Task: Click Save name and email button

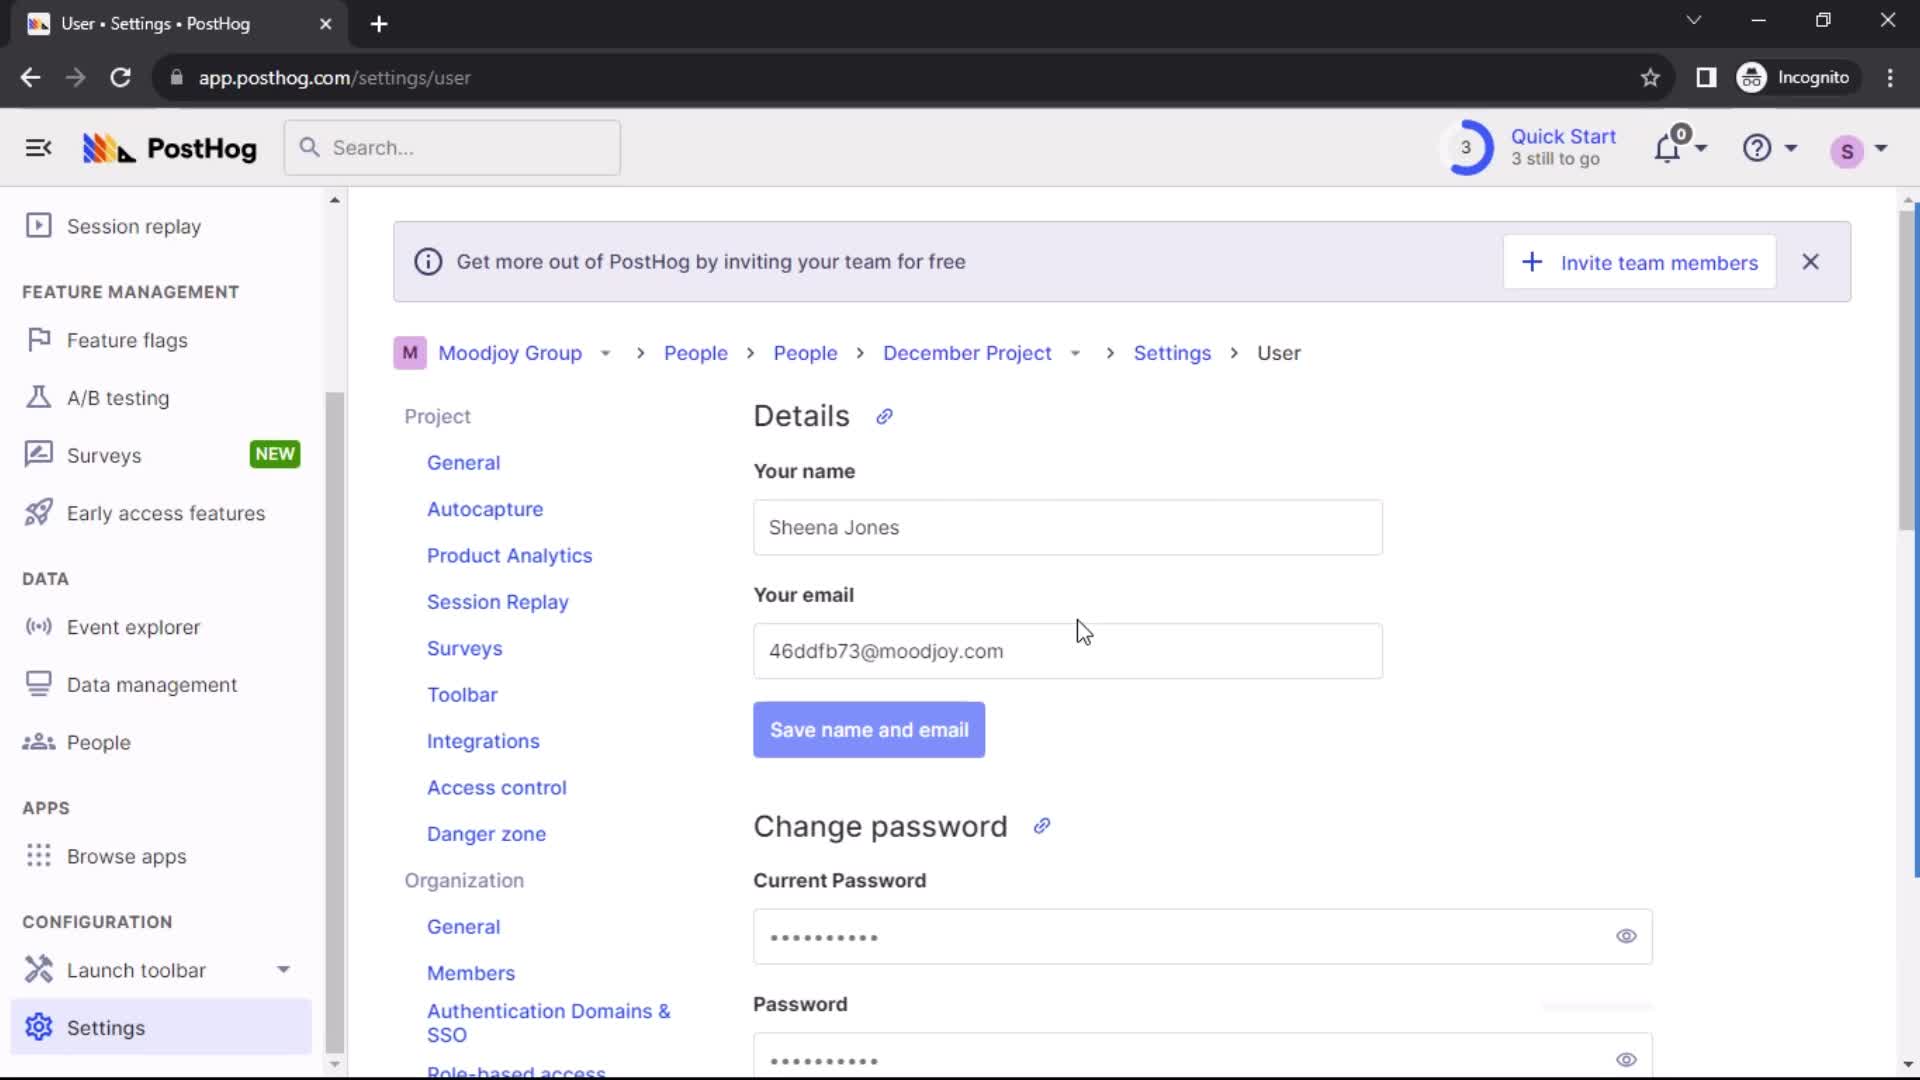Action: pos(869,729)
